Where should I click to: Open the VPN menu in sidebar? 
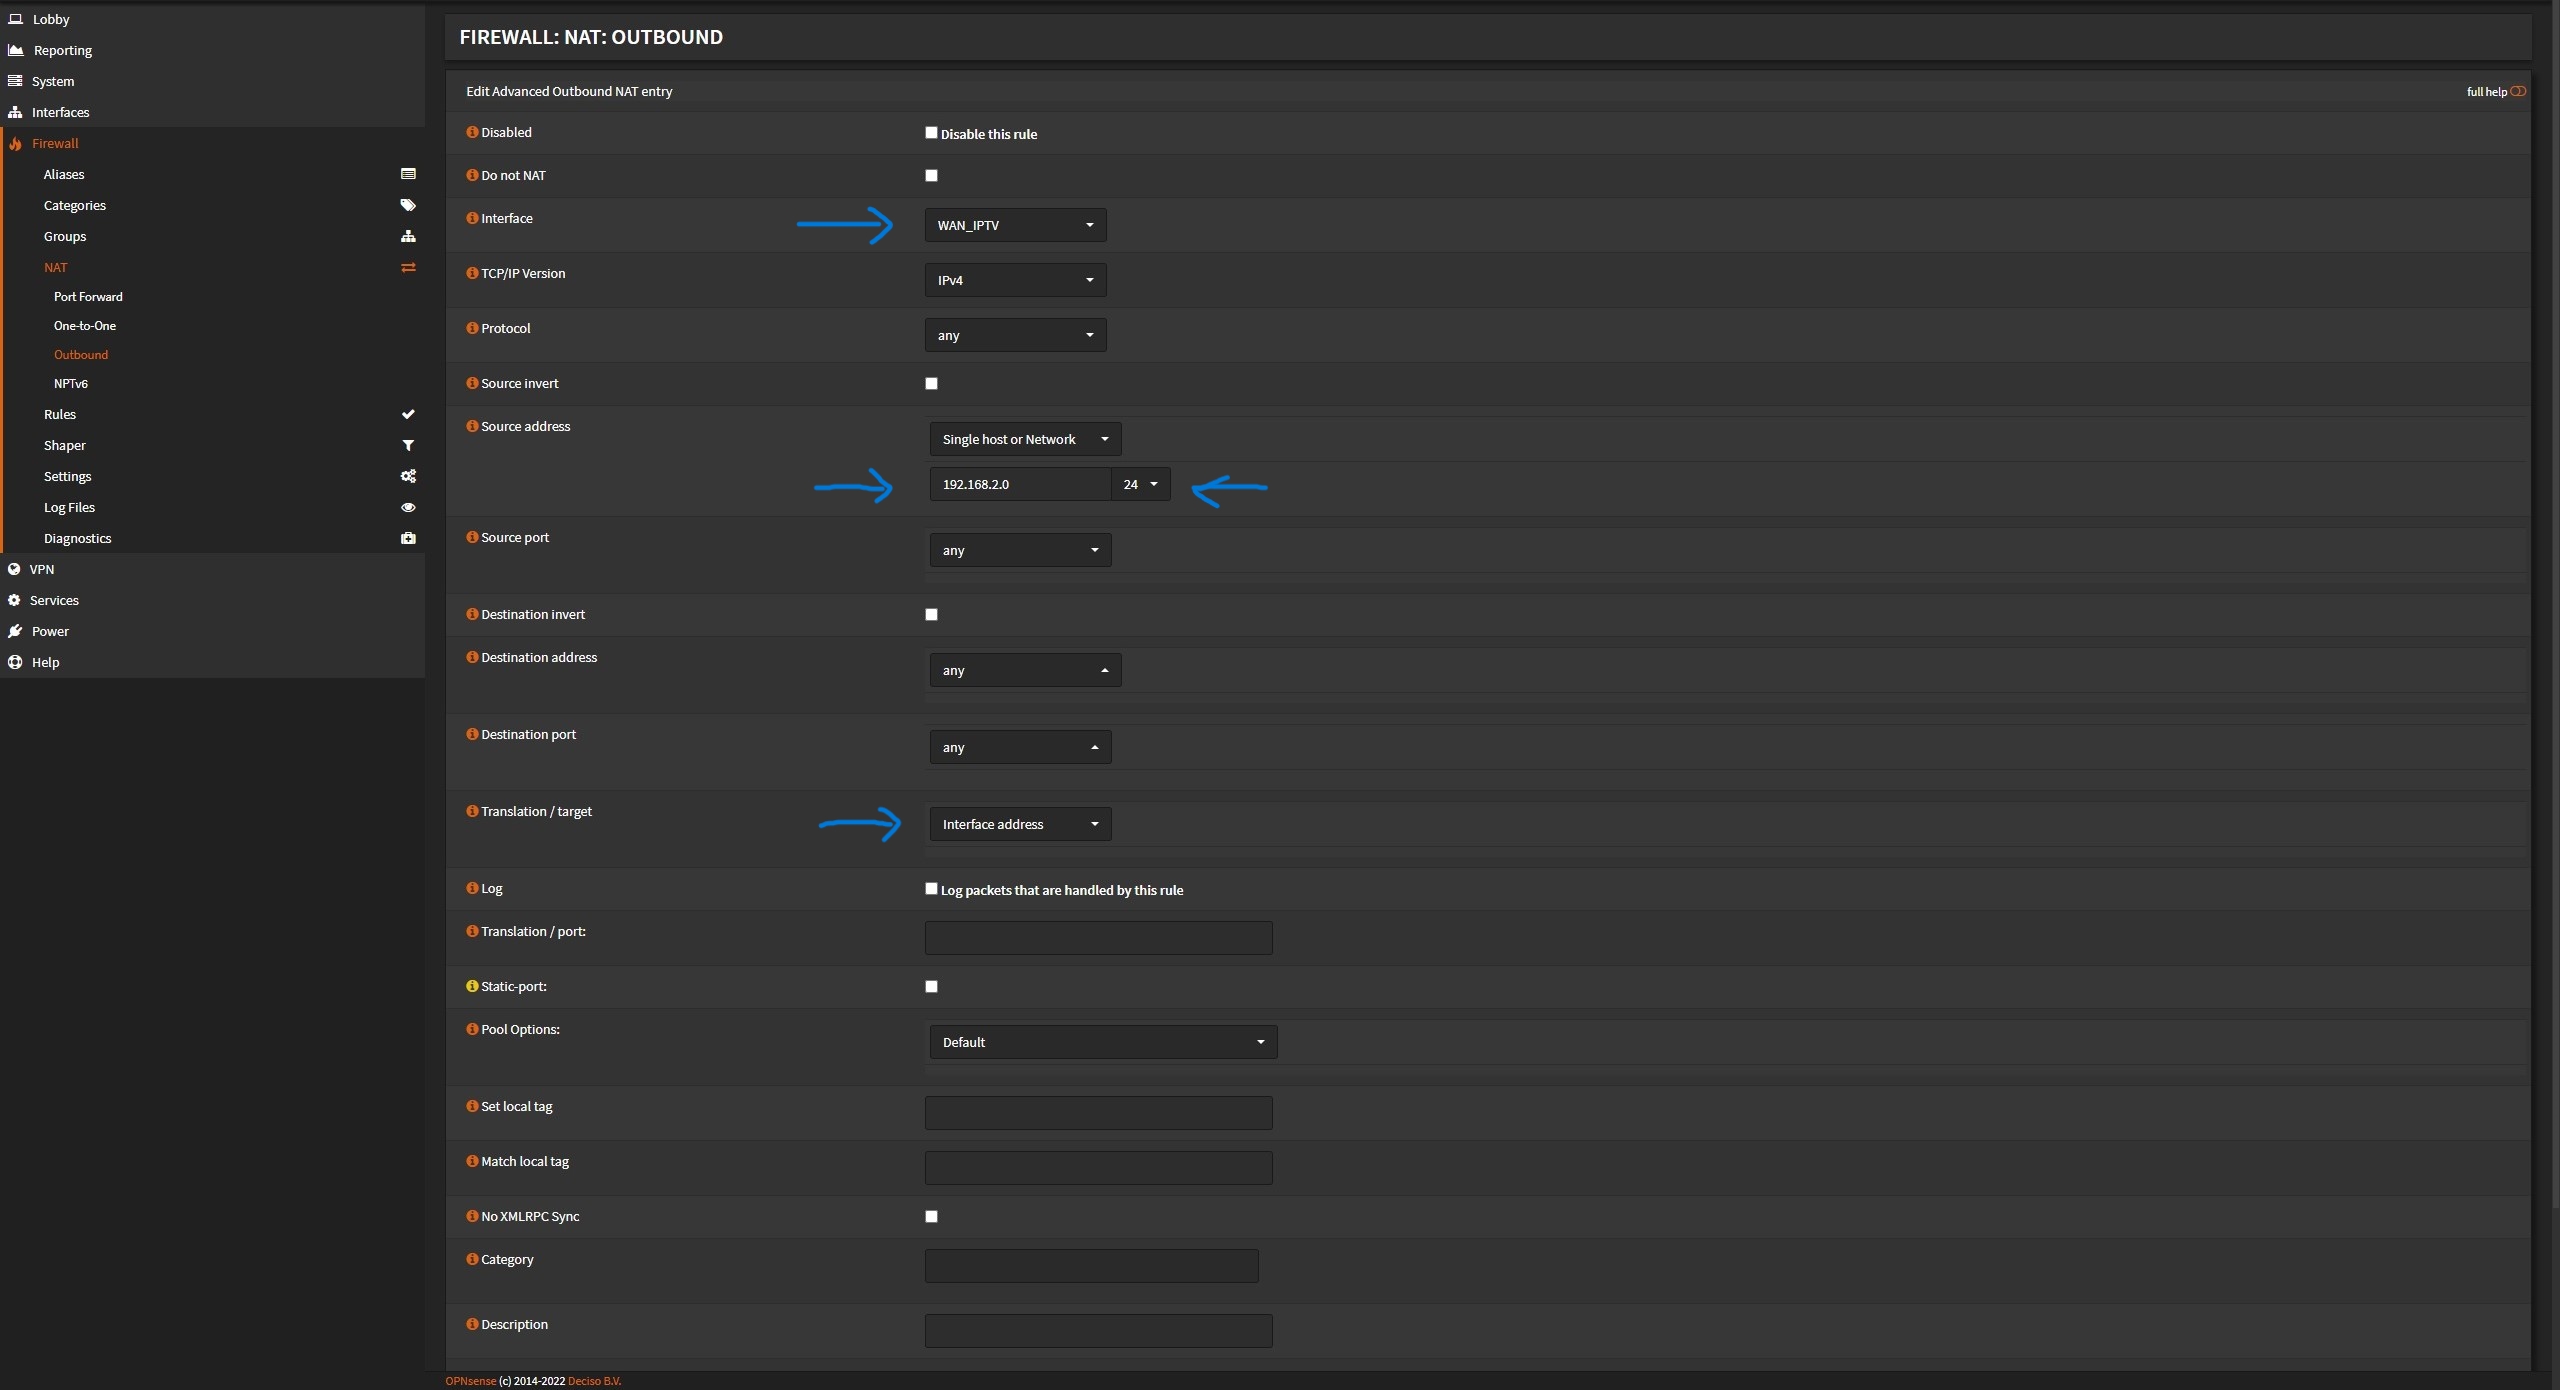point(42,569)
